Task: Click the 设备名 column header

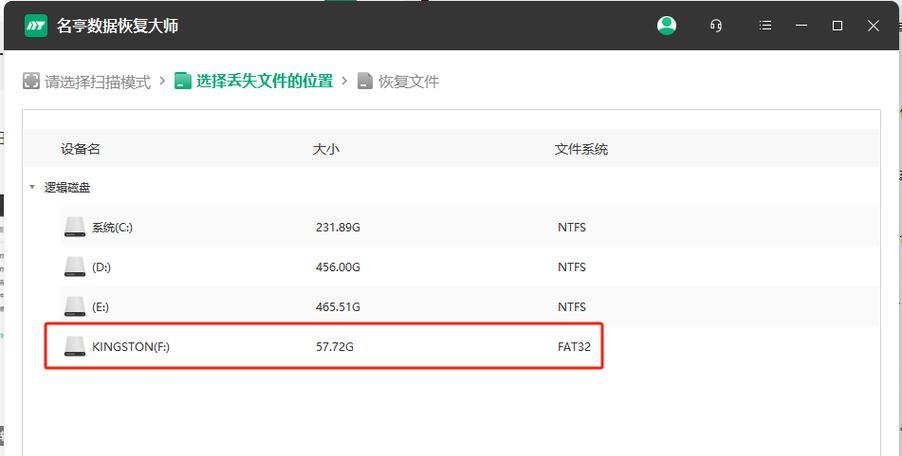Action: tap(81, 149)
